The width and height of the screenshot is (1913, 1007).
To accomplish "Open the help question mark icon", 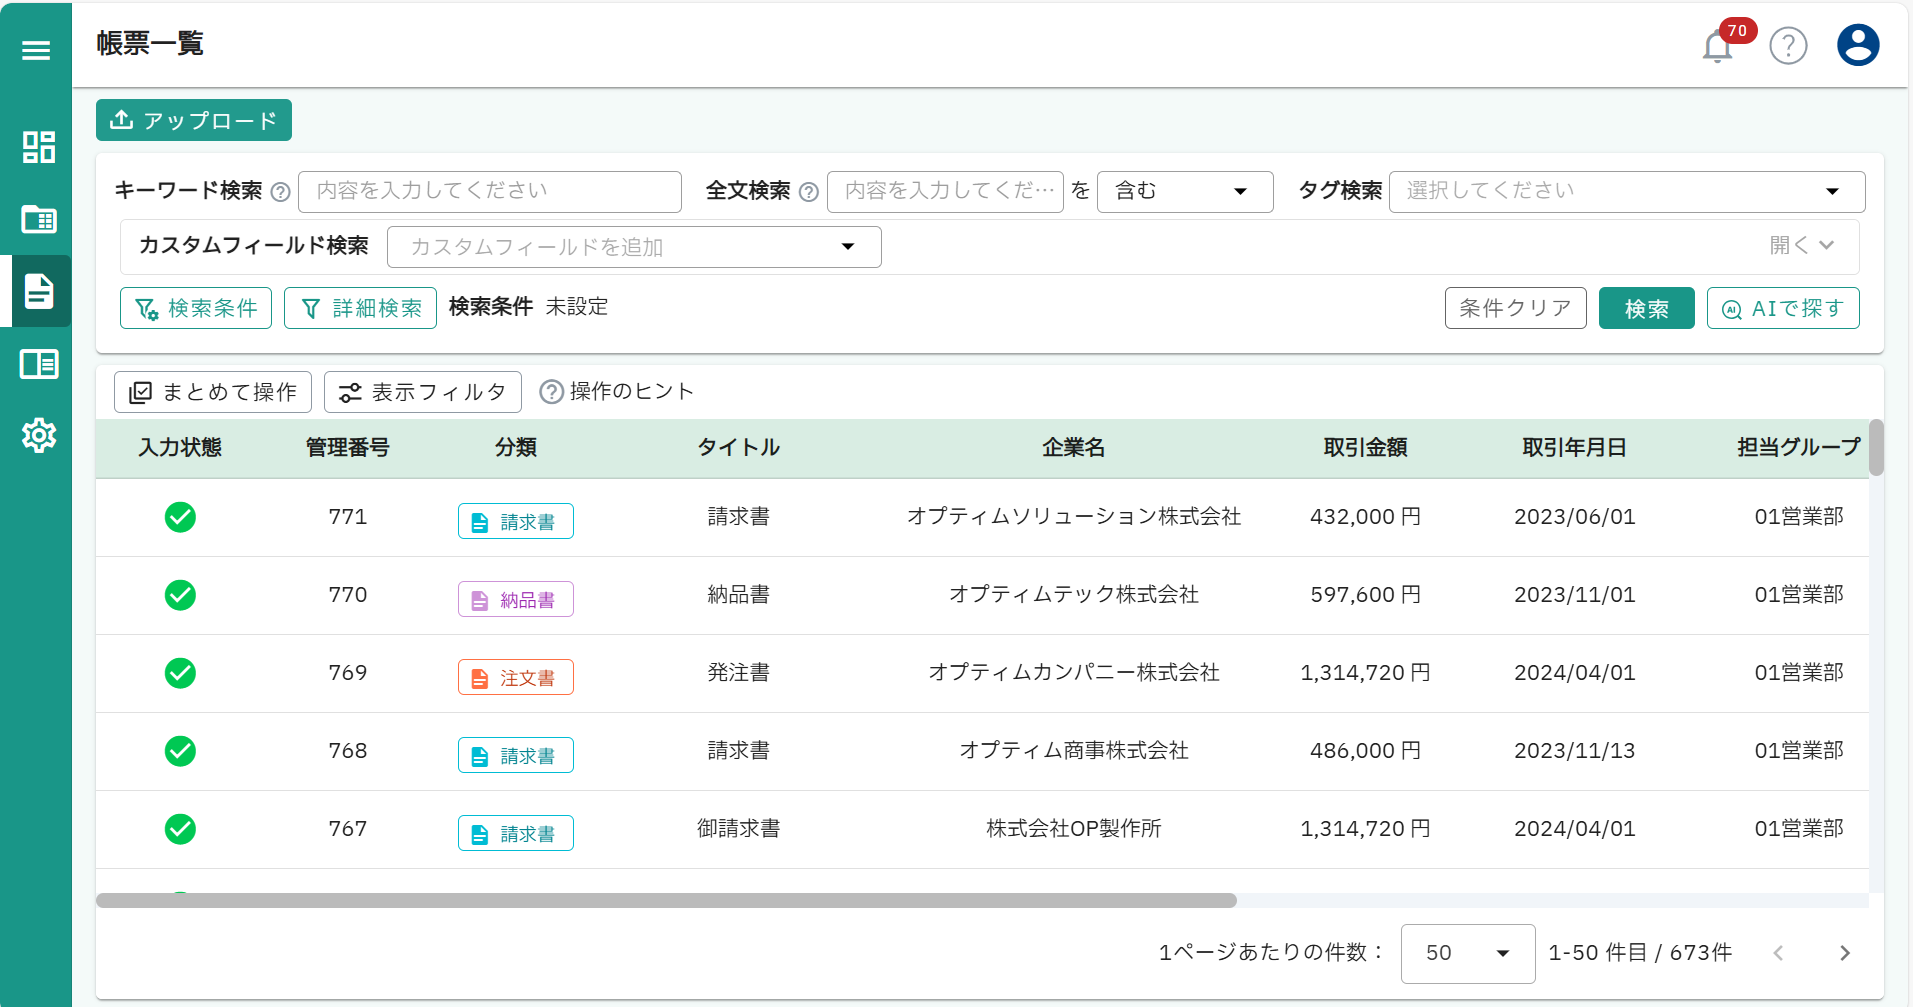I will [x=1789, y=46].
